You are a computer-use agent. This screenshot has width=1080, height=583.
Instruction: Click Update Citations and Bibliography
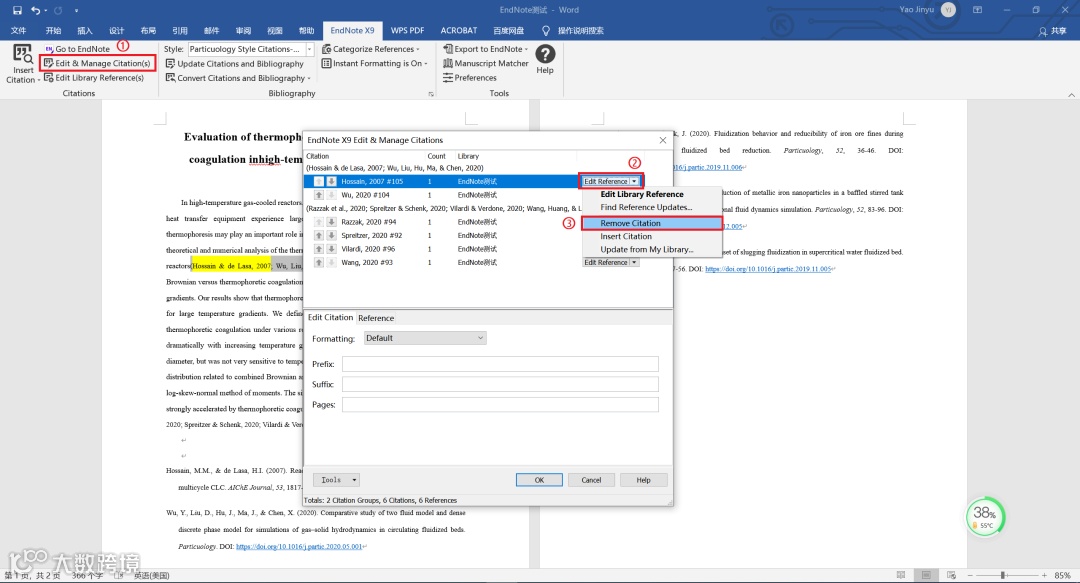(x=234, y=63)
